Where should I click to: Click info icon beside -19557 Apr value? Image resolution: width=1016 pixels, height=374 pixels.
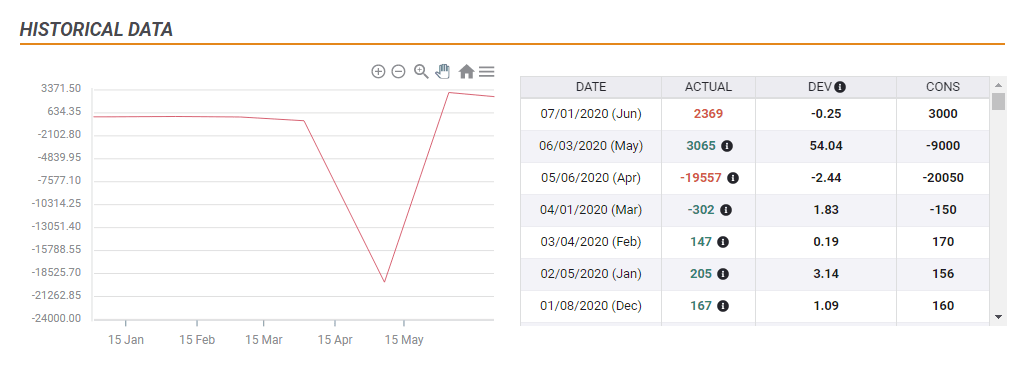733,178
